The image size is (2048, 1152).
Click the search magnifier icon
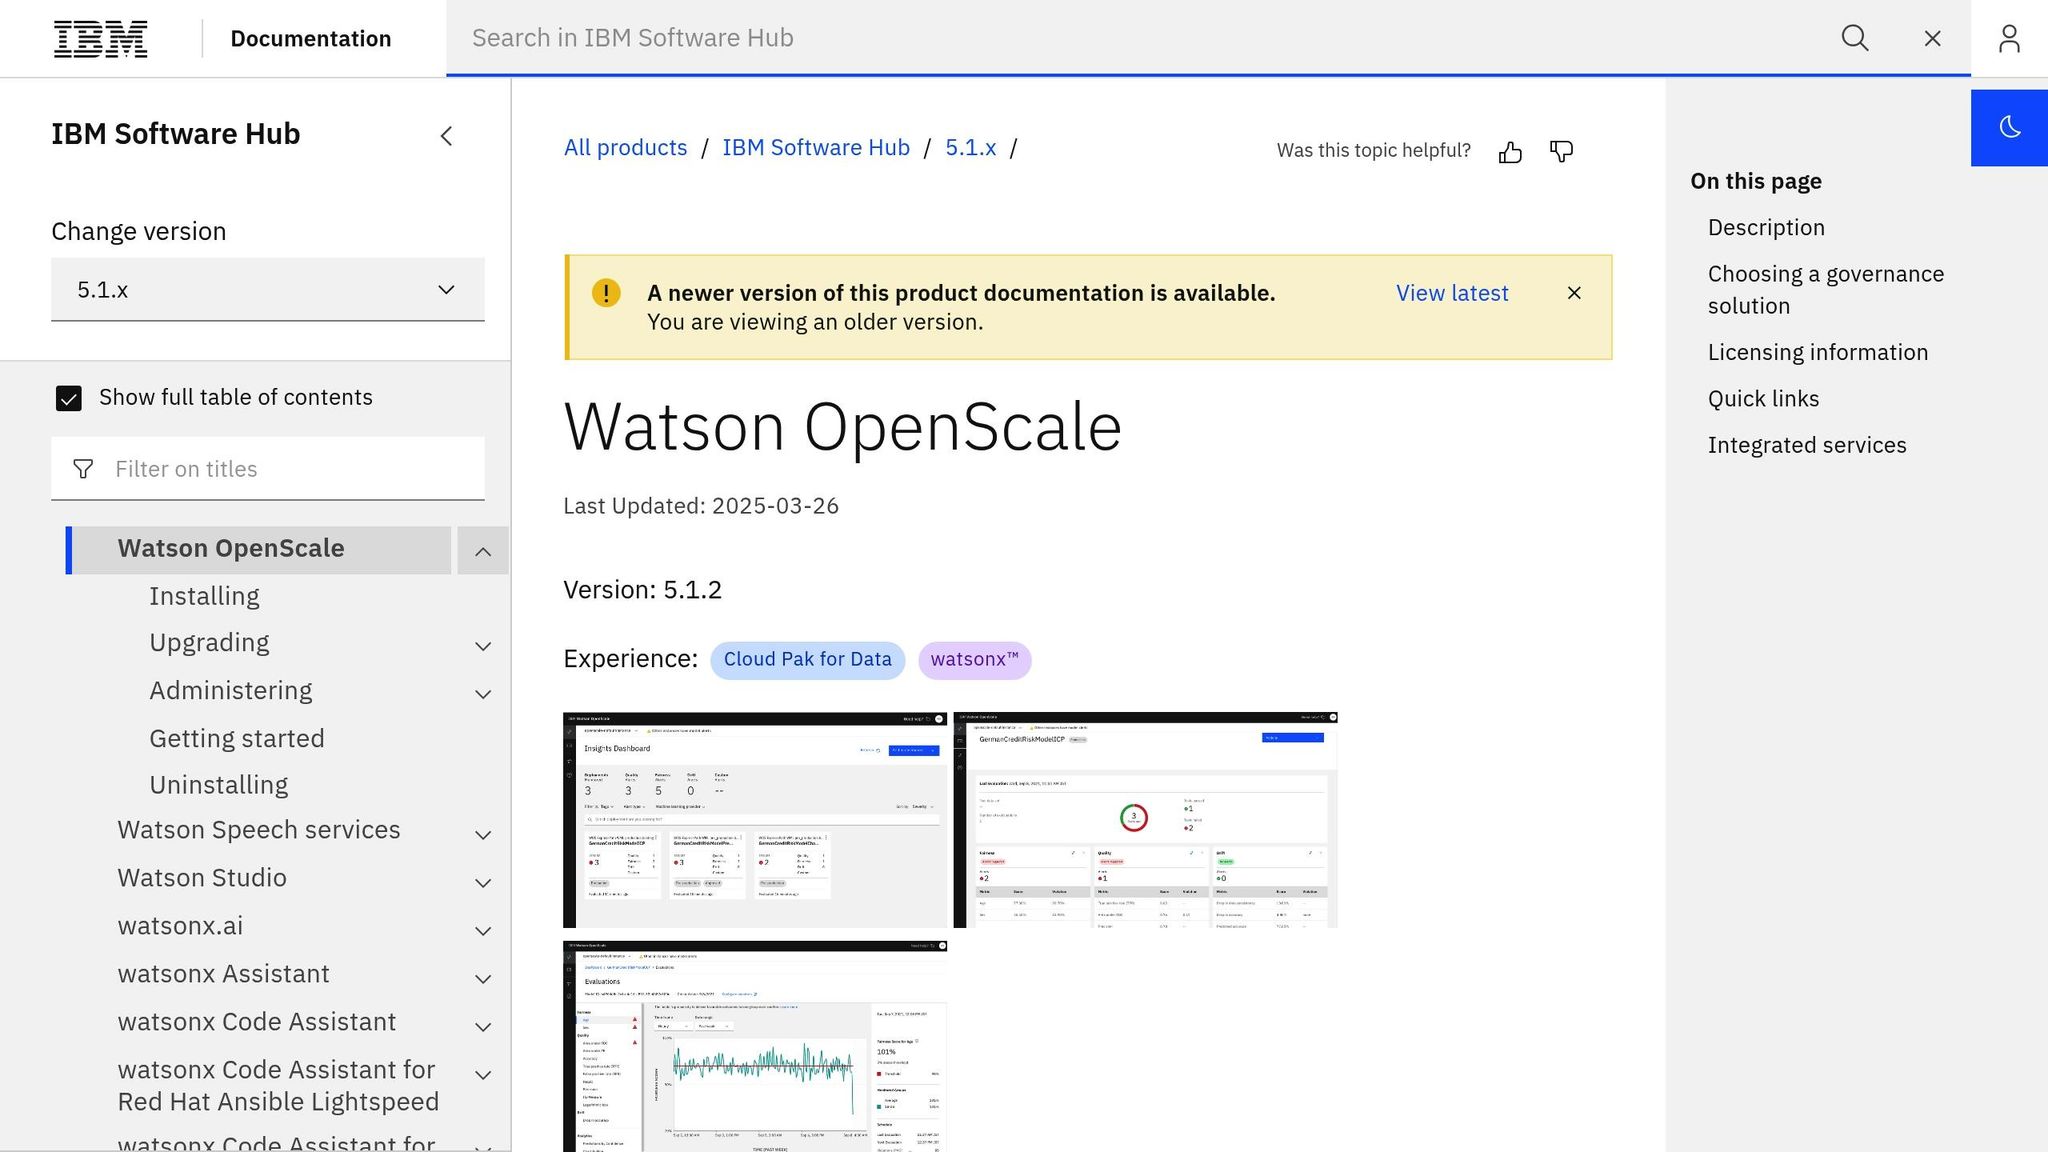1855,38
